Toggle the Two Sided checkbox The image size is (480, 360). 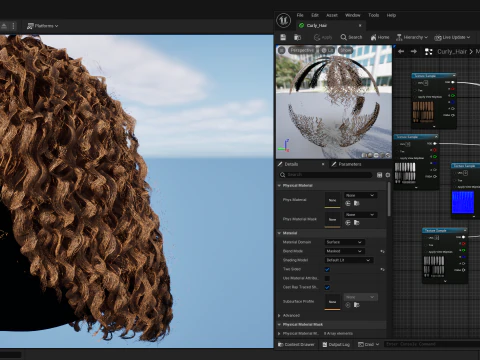327,269
